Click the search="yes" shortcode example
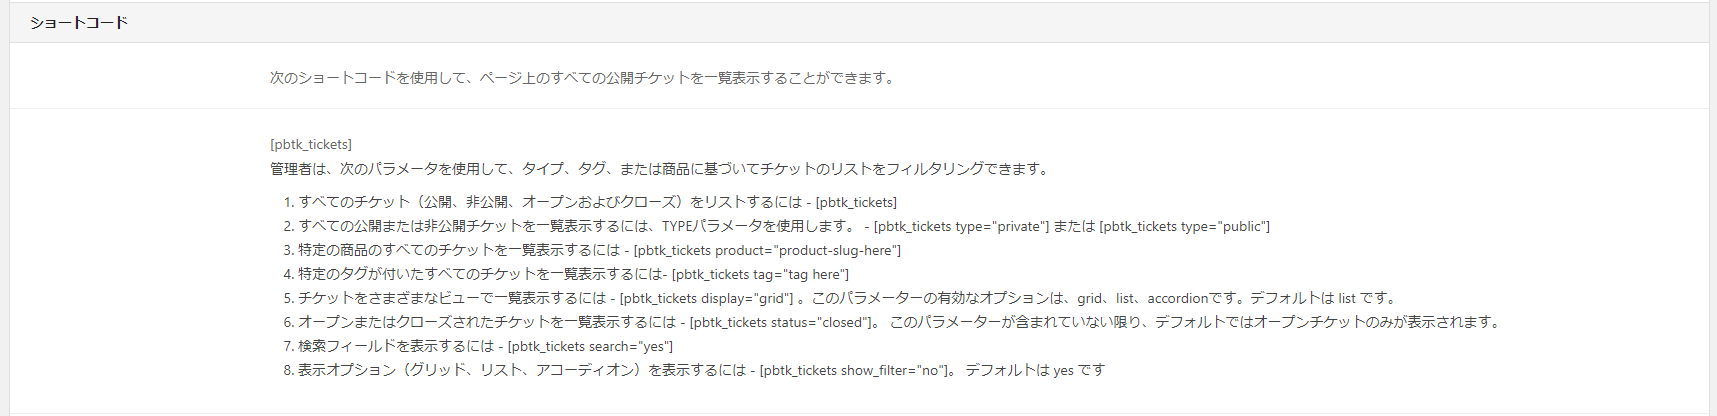The width and height of the screenshot is (1717, 416). 590,346
